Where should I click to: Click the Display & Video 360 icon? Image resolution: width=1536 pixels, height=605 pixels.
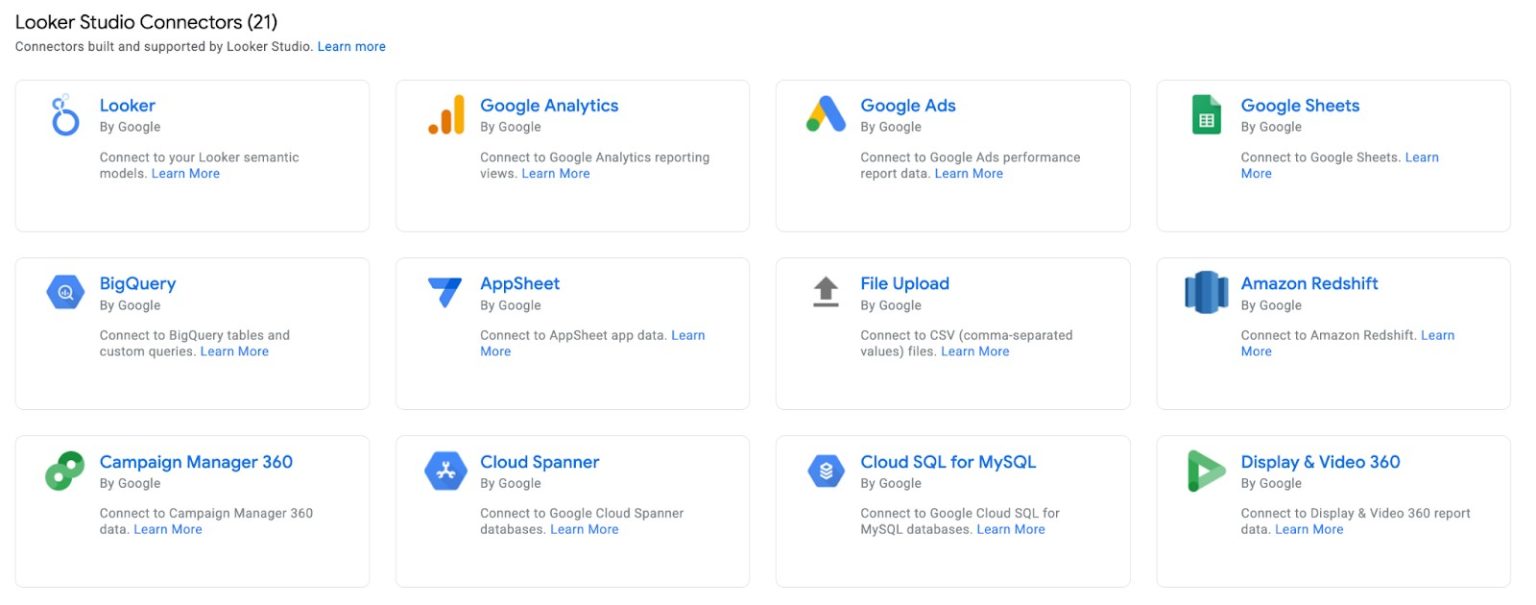[x=1206, y=471]
